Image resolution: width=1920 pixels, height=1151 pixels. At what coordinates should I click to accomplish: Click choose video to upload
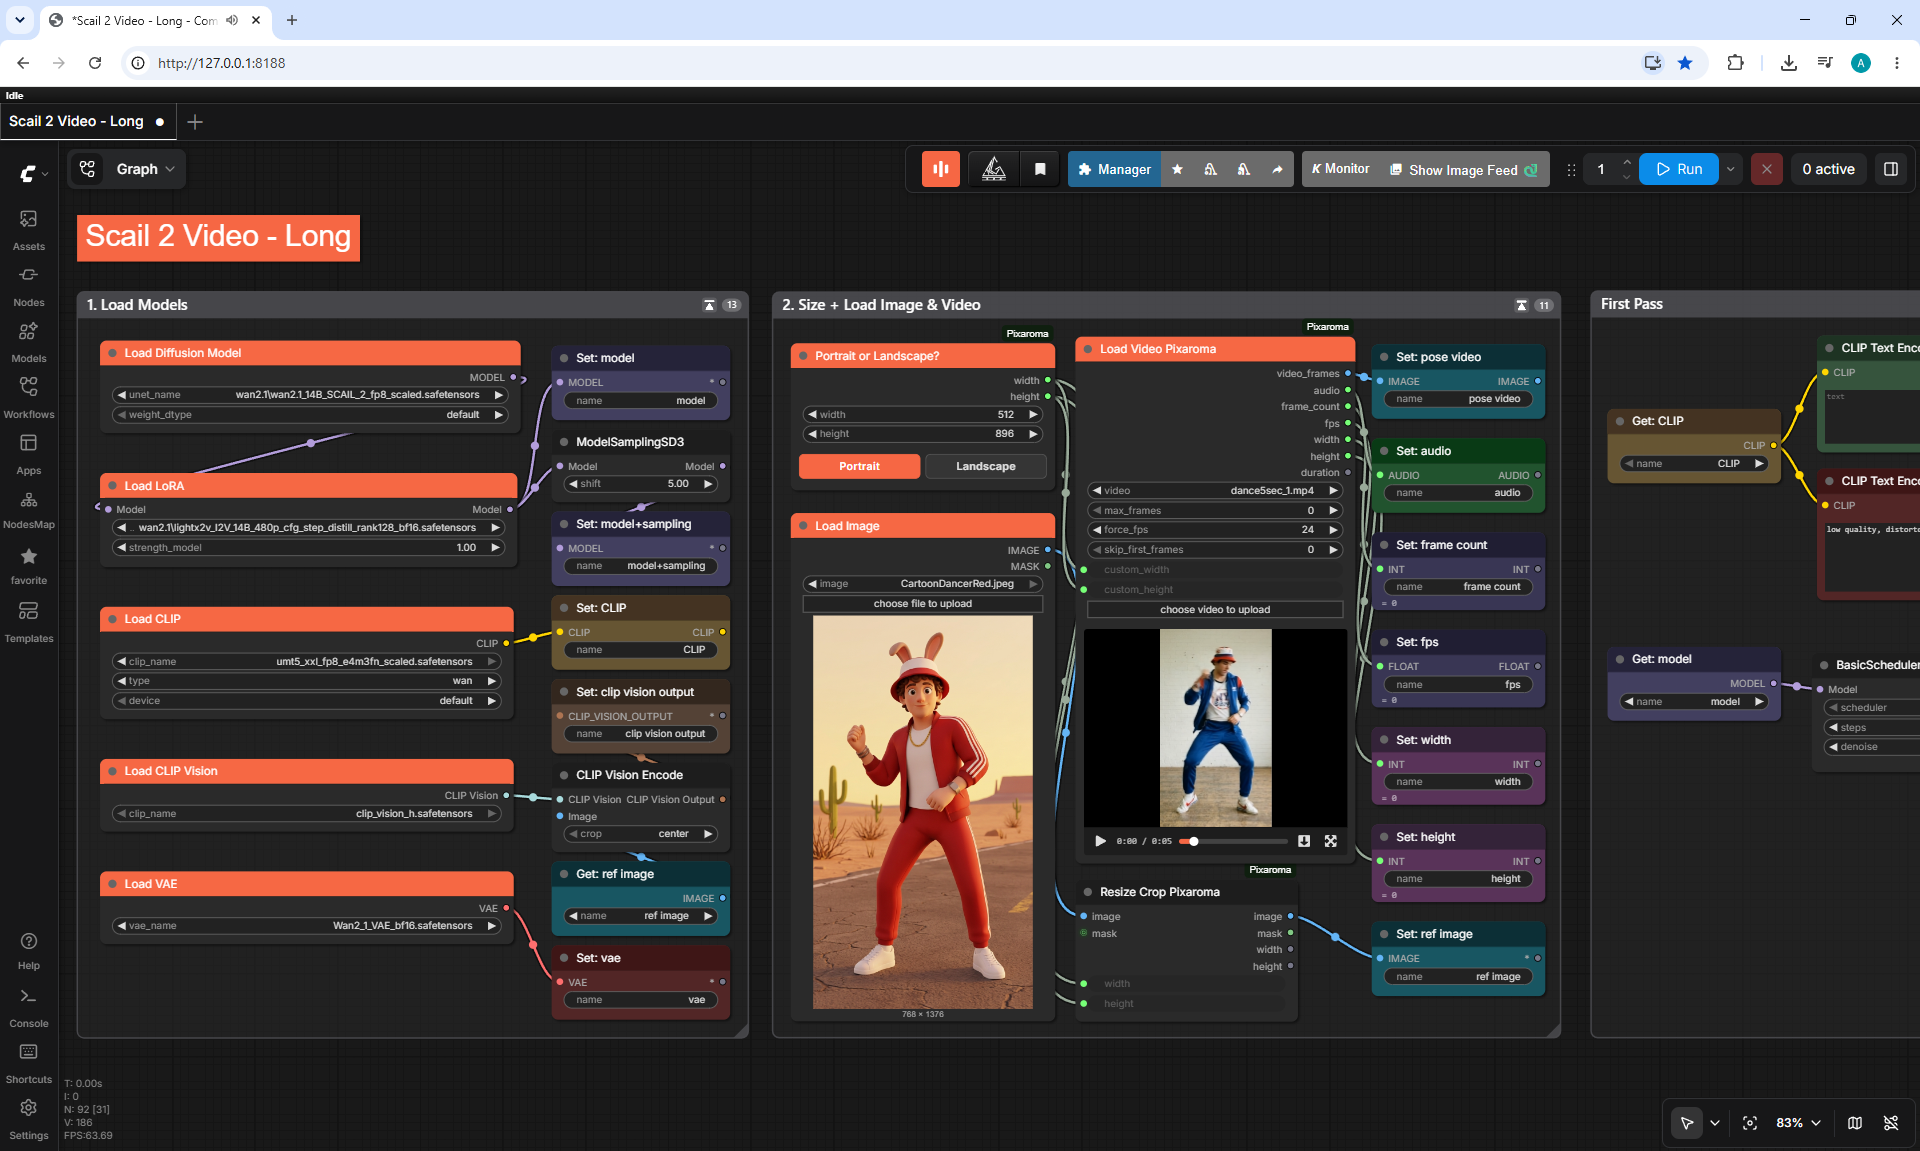1215,610
